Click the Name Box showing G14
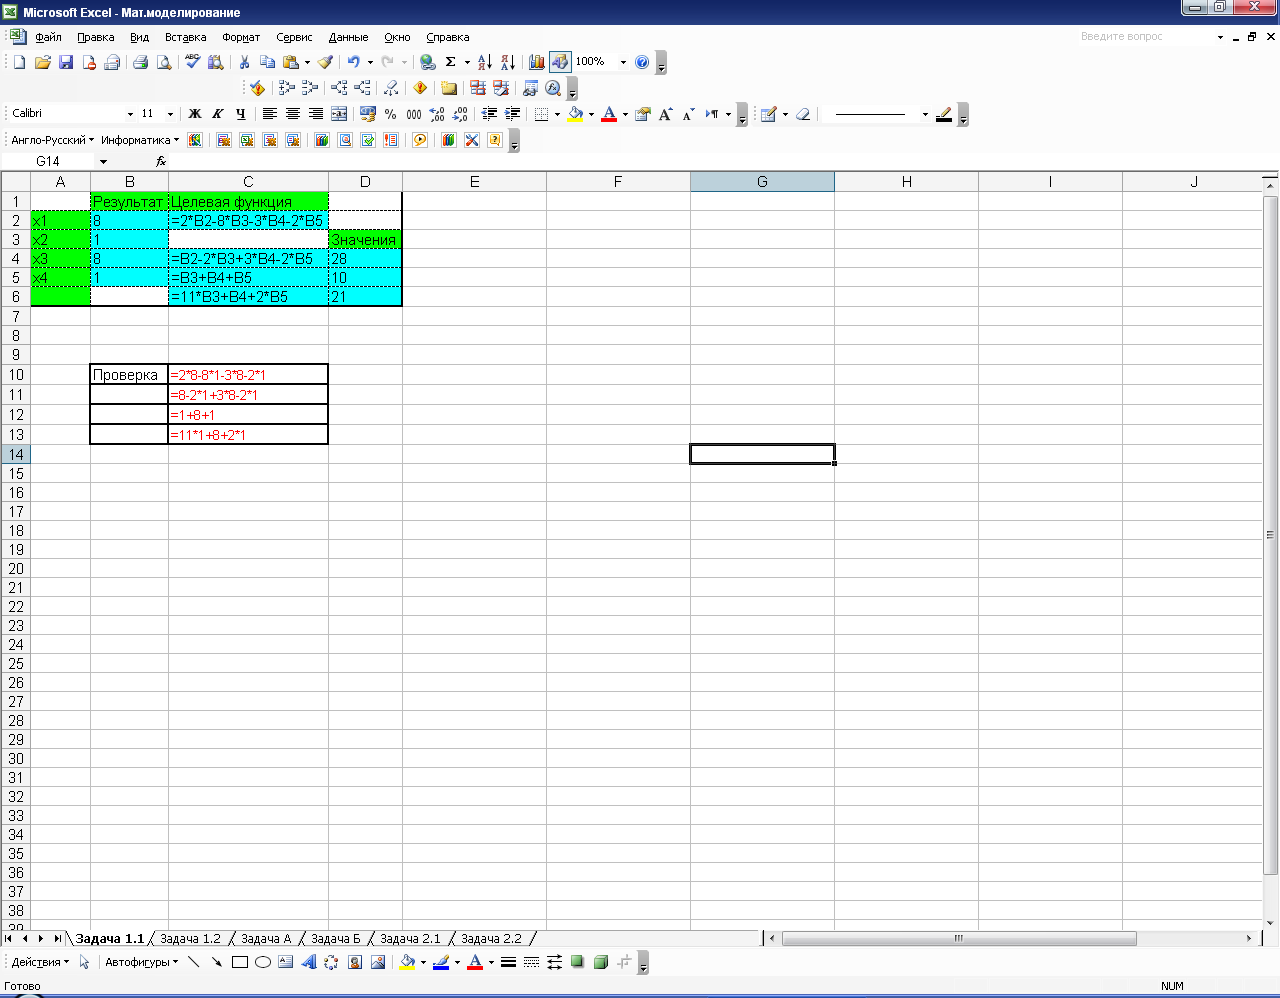 48,161
